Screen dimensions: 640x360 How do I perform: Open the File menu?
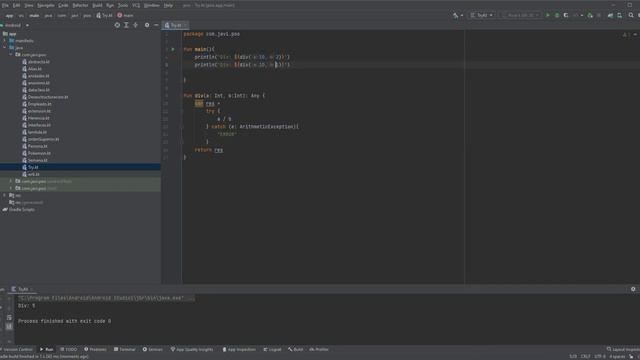coord(5,5)
